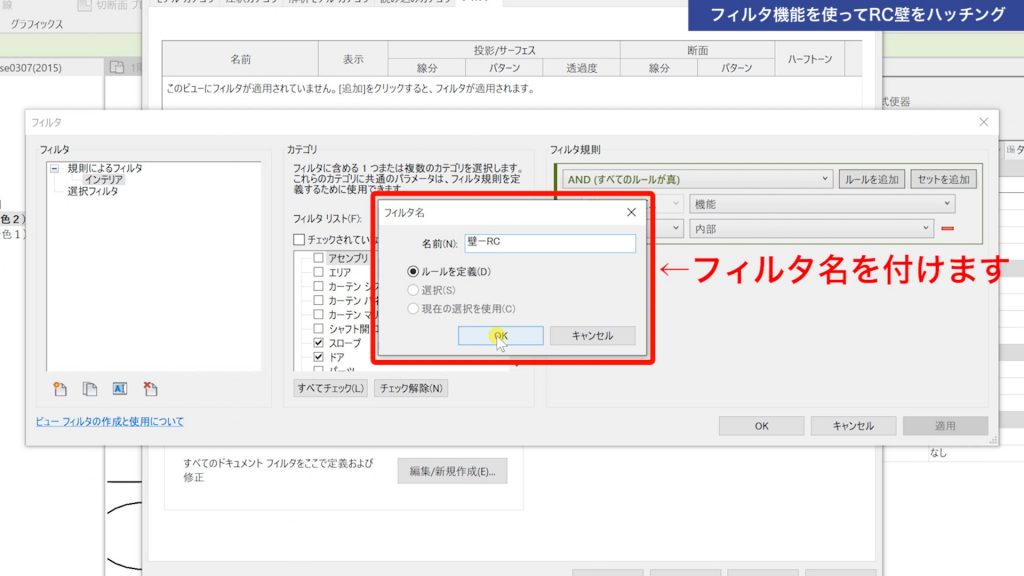Duplicate the selected filter using the copy icon
The image size is (1024, 576).
tap(90, 388)
